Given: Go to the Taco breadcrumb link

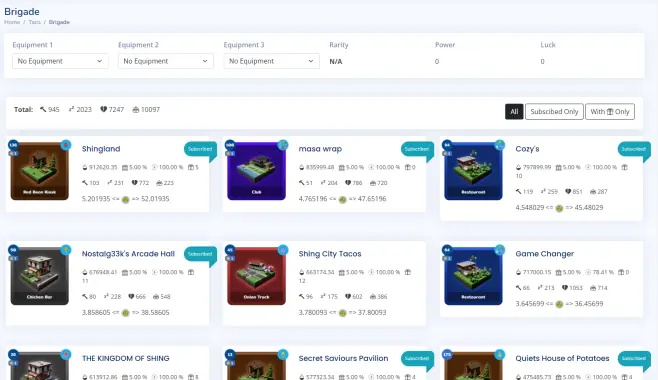Looking at the screenshot, I should pyautogui.click(x=35, y=22).
